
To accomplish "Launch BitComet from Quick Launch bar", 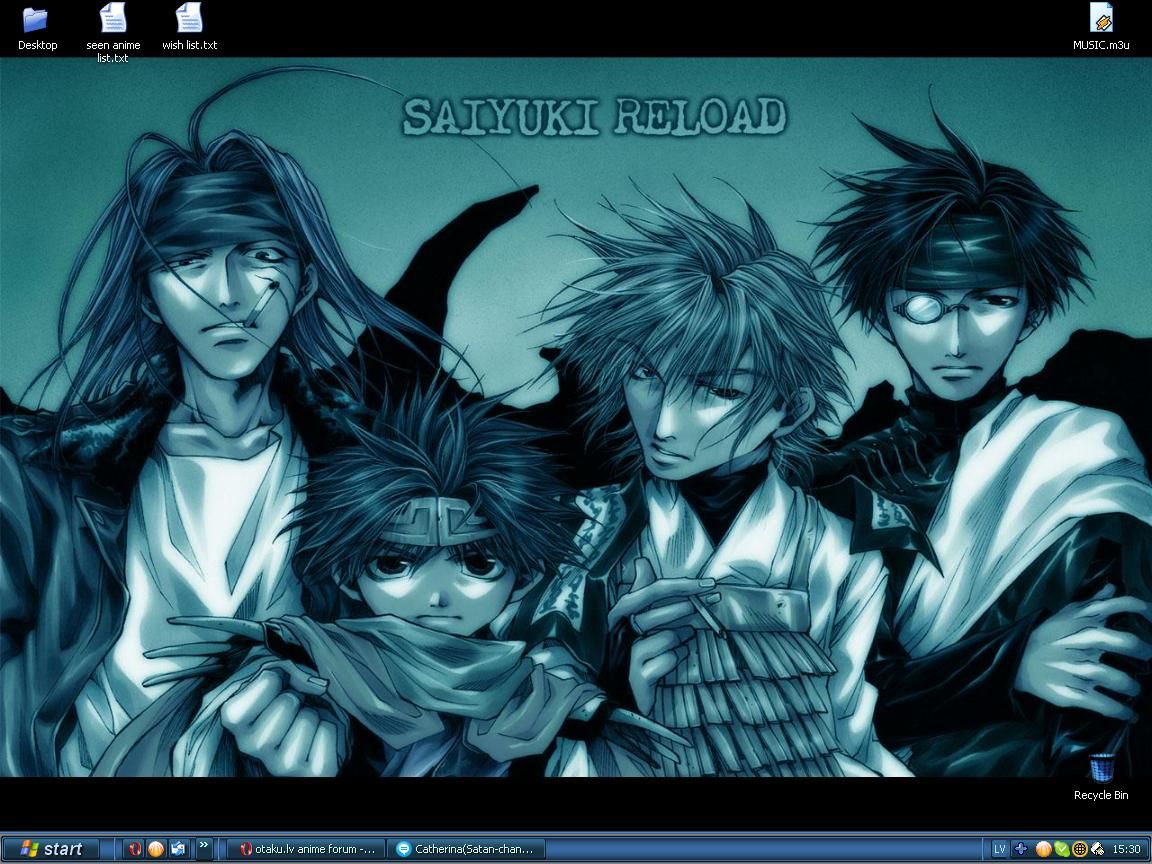I will [x=156, y=849].
